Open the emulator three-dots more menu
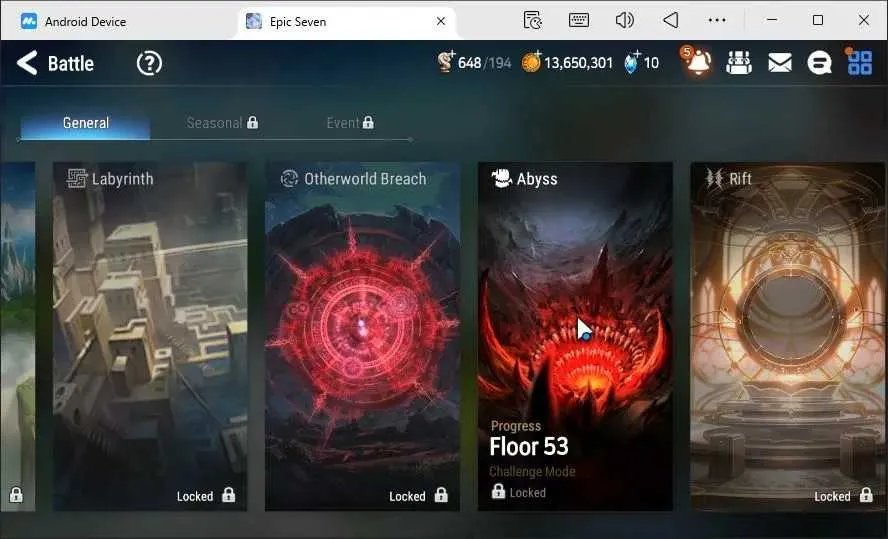The image size is (888, 539). tap(717, 20)
